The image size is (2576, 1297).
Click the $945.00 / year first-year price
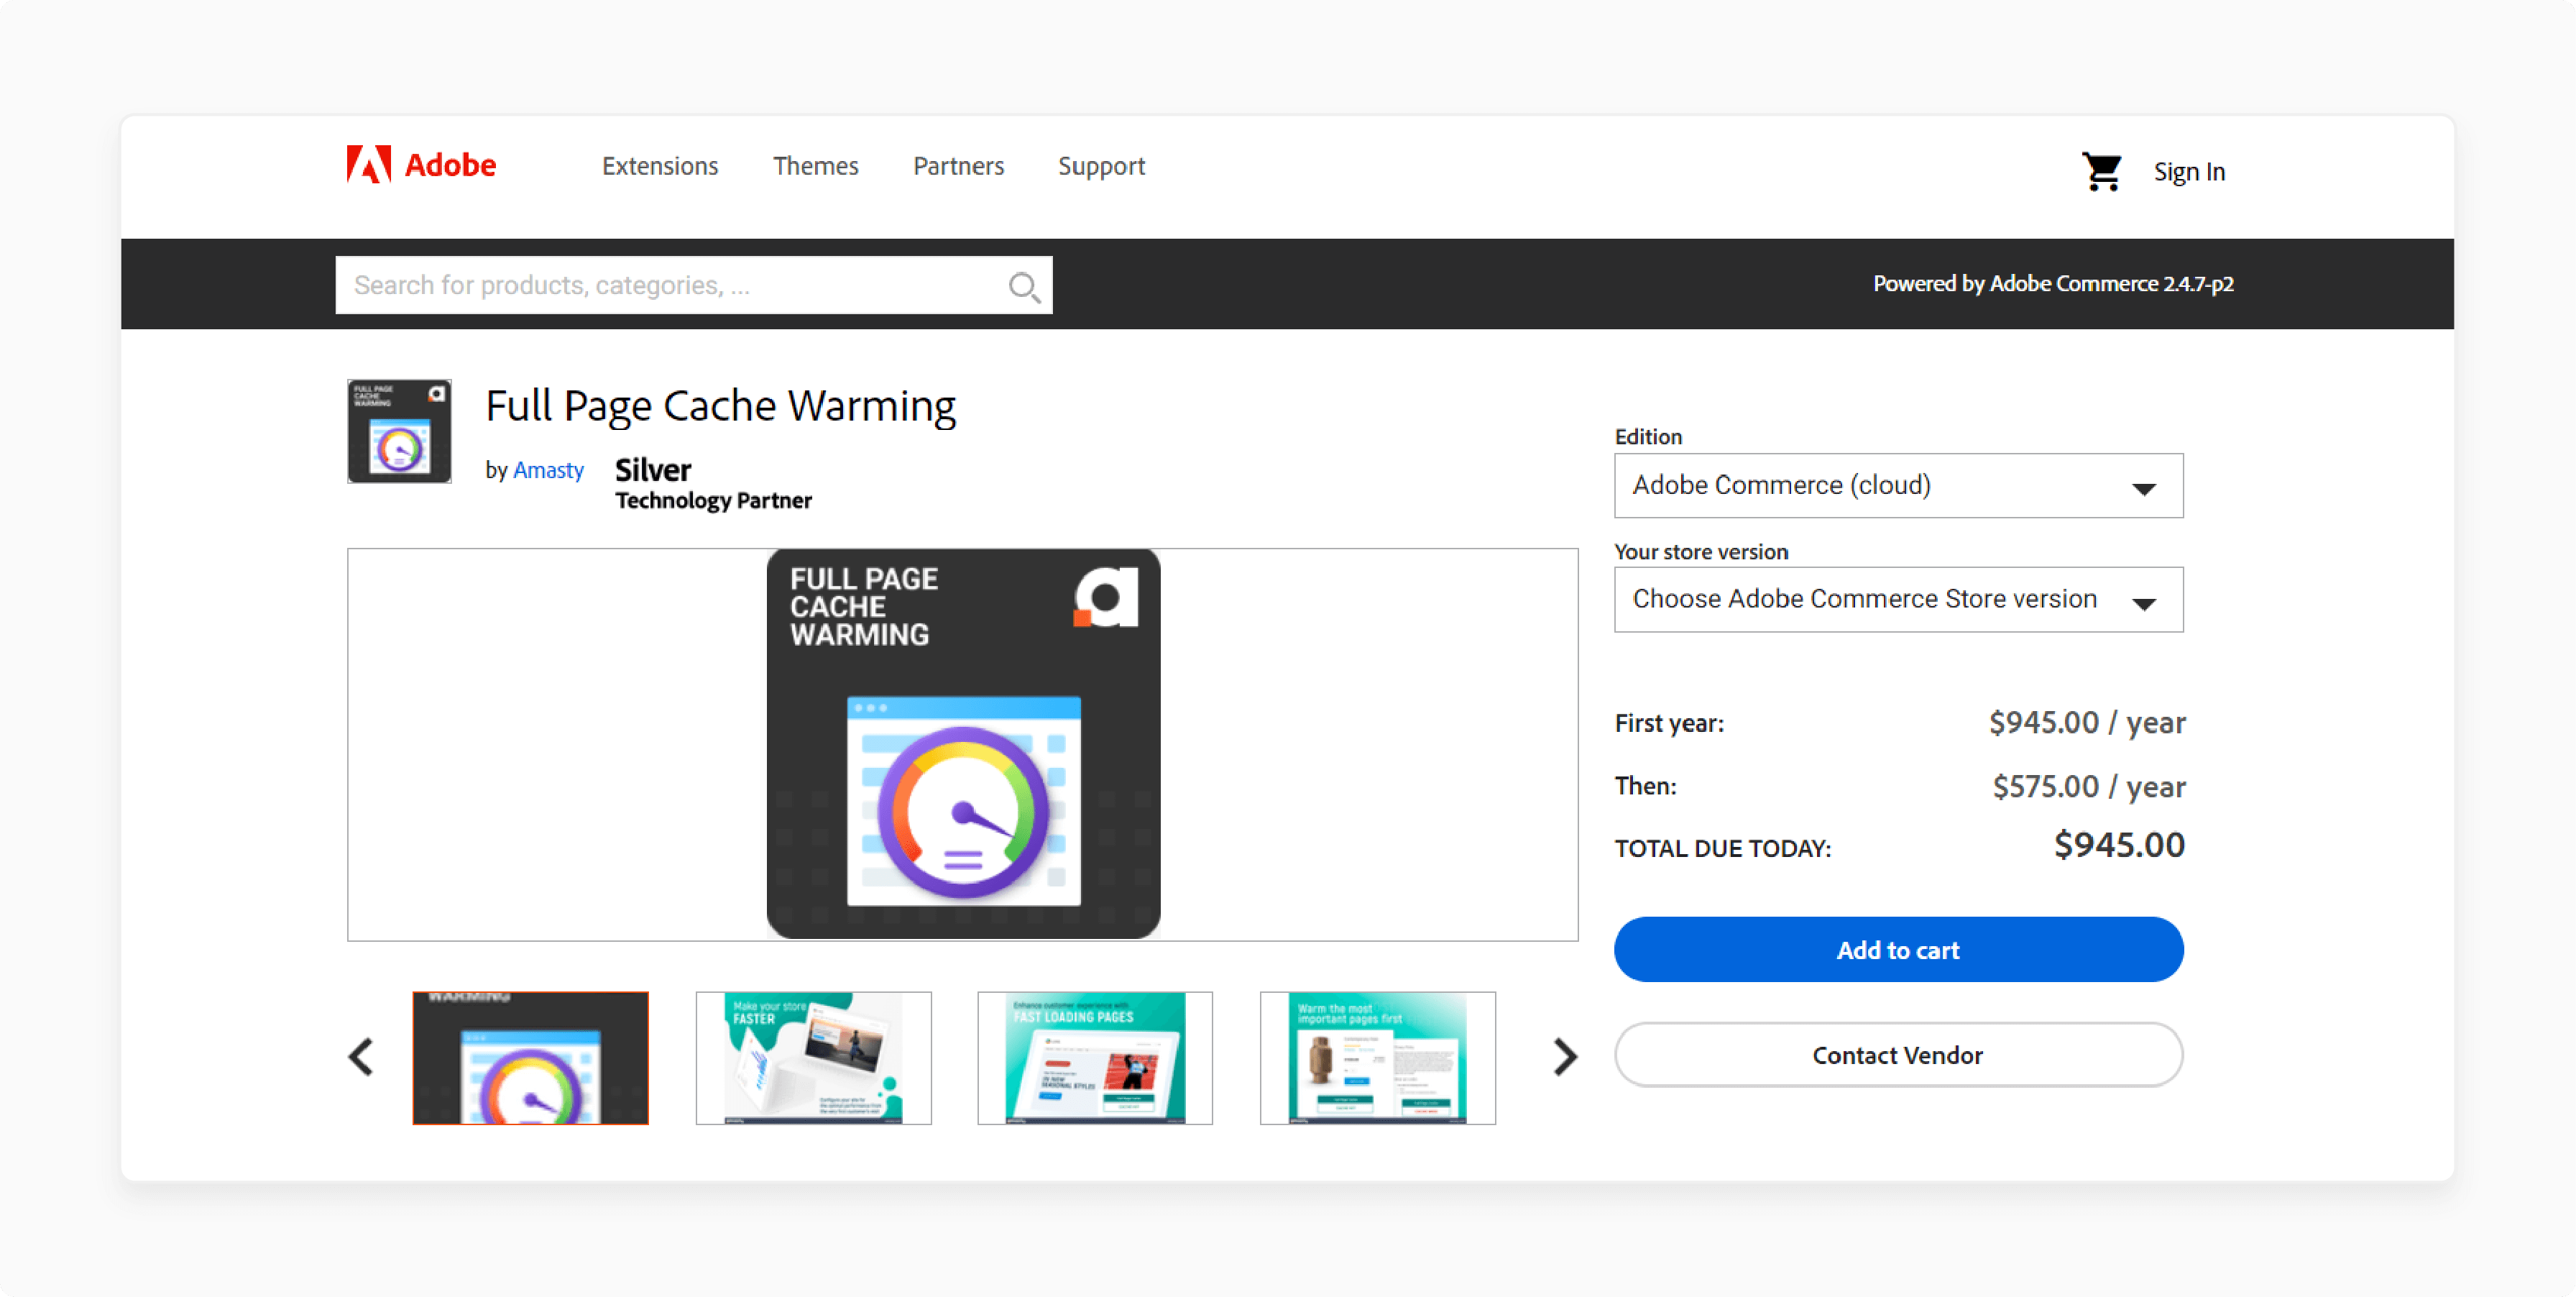pyautogui.click(x=2087, y=723)
